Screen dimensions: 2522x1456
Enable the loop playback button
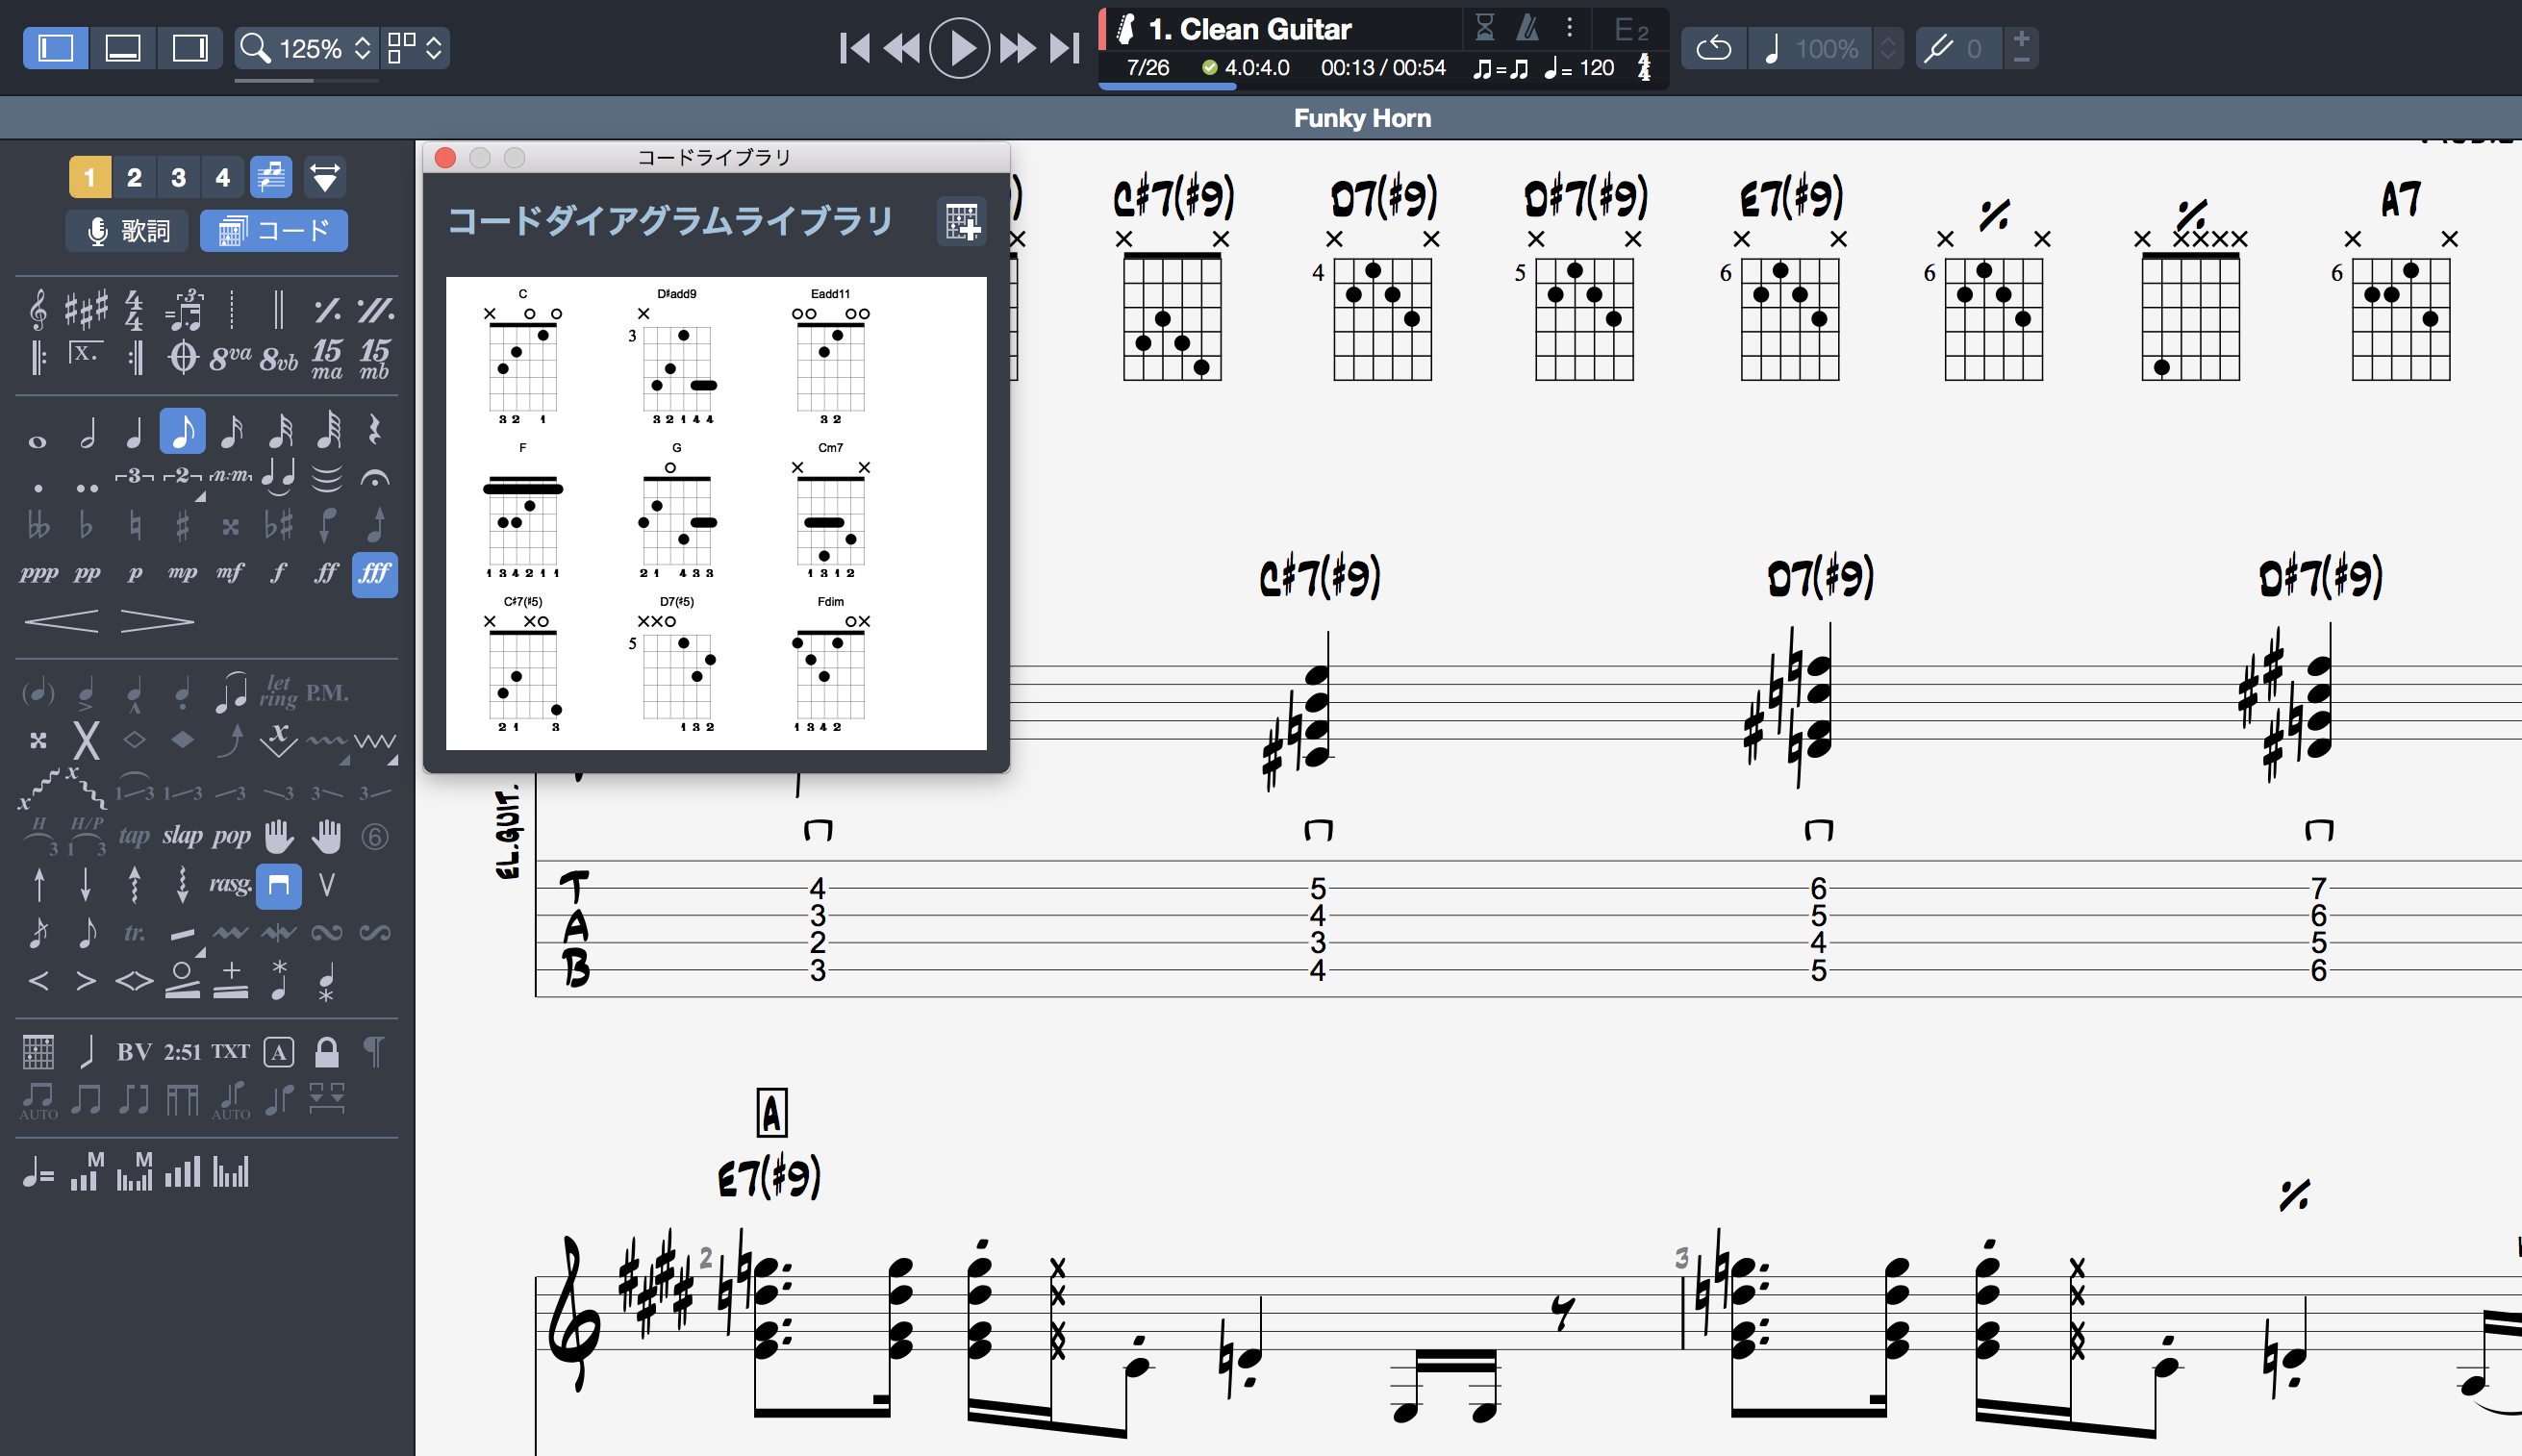1714,48
